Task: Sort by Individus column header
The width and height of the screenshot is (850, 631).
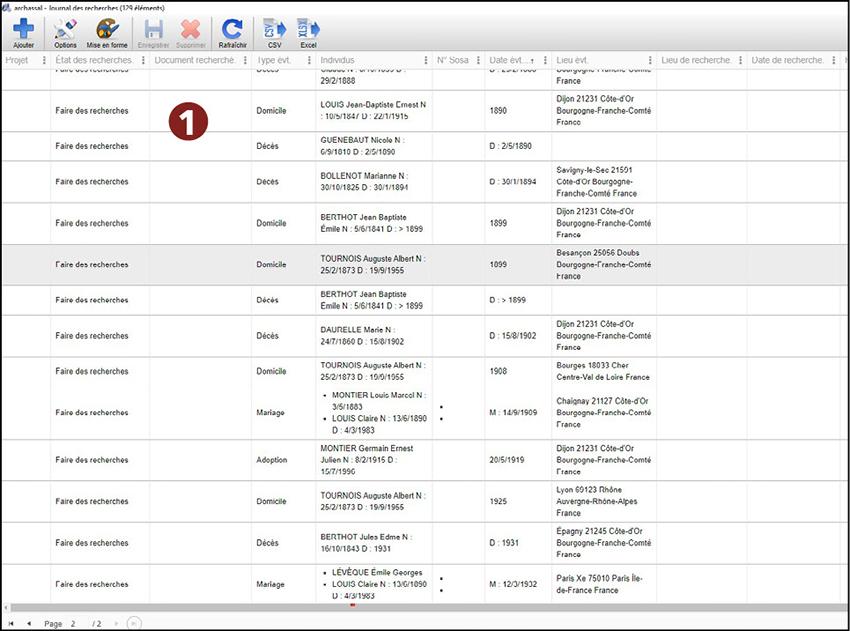Action: pyautogui.click(x=337, y=60)
